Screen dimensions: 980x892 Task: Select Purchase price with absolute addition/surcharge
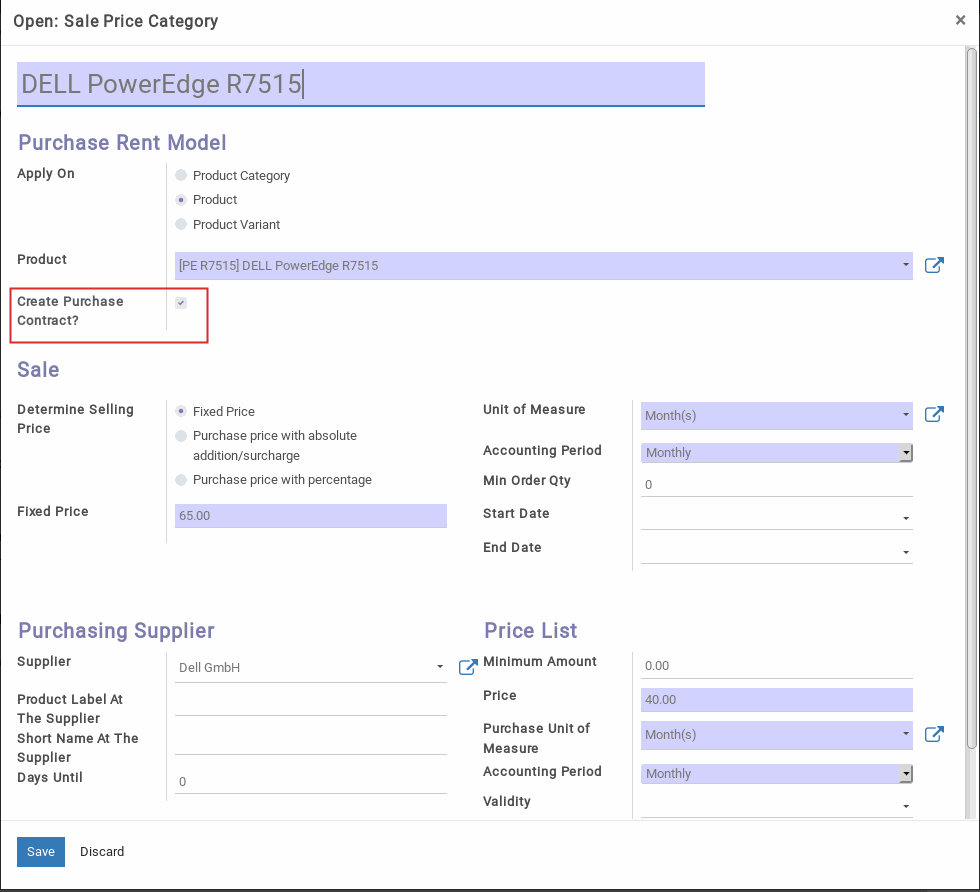click(x=181, y=436)
